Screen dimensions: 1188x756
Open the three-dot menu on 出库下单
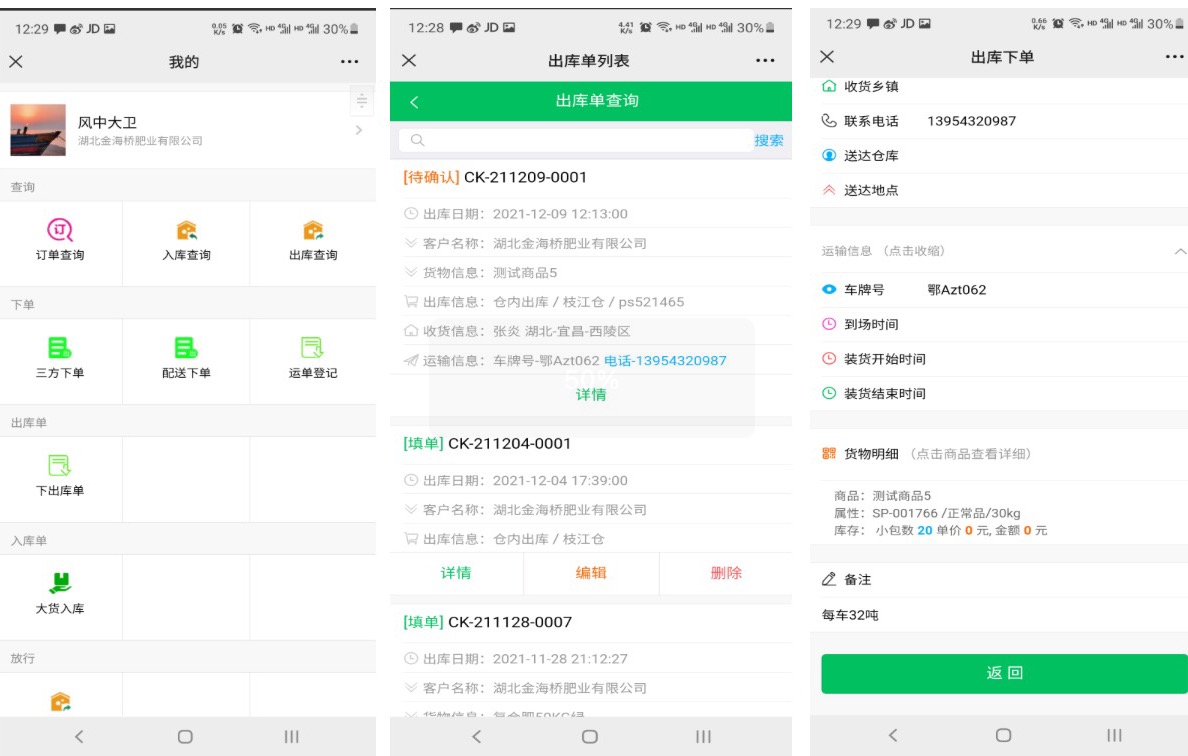[x=1174, y=57]
